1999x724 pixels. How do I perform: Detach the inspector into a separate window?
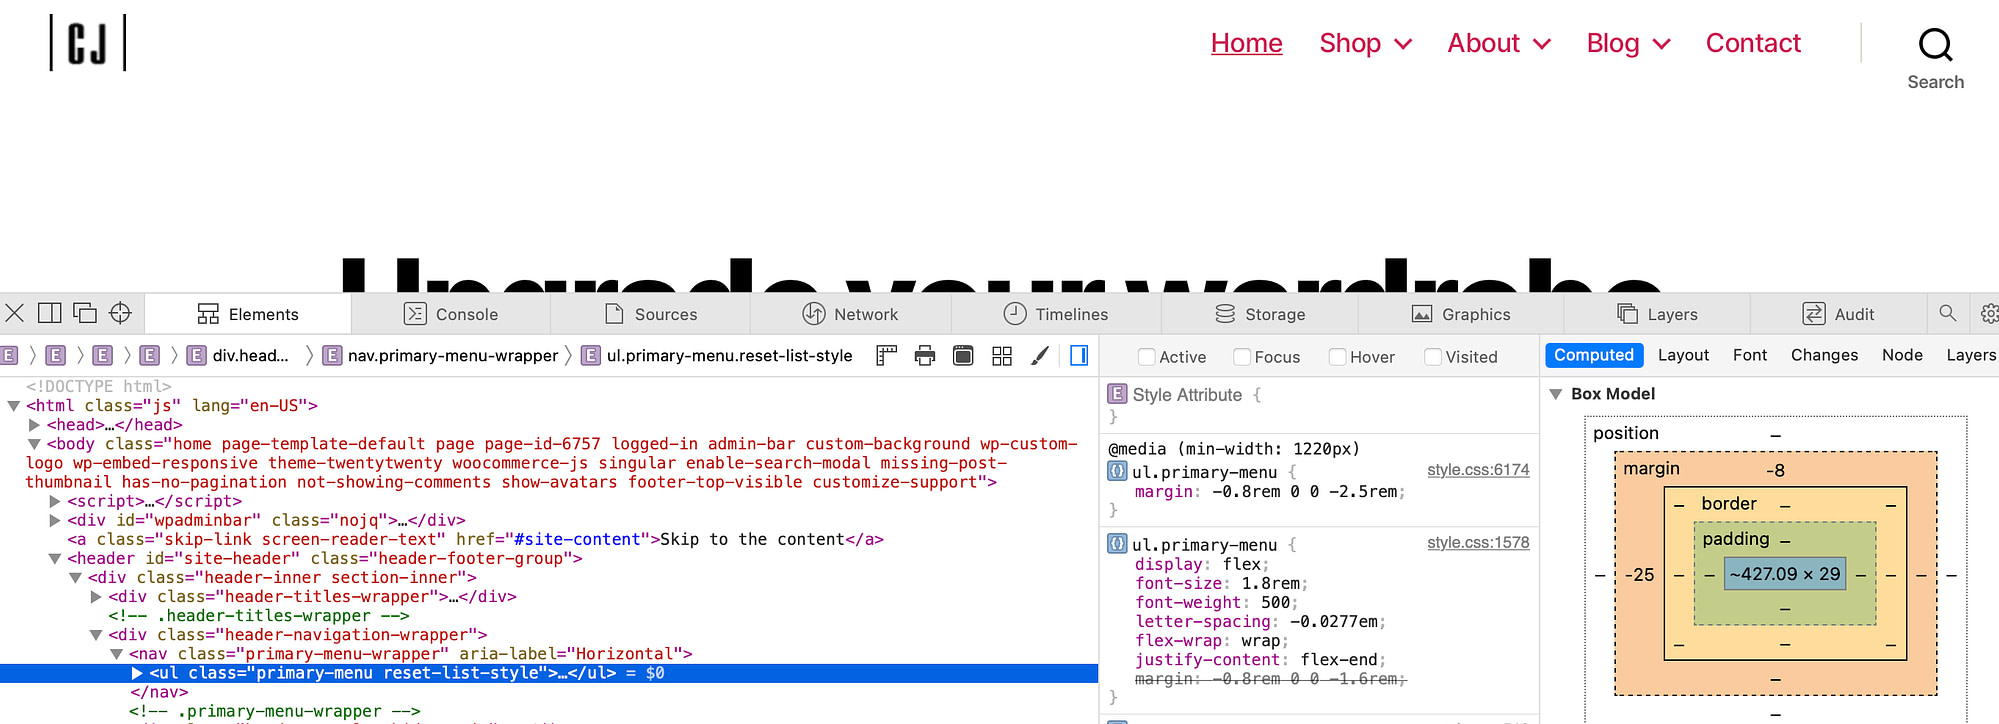[85, 313]
